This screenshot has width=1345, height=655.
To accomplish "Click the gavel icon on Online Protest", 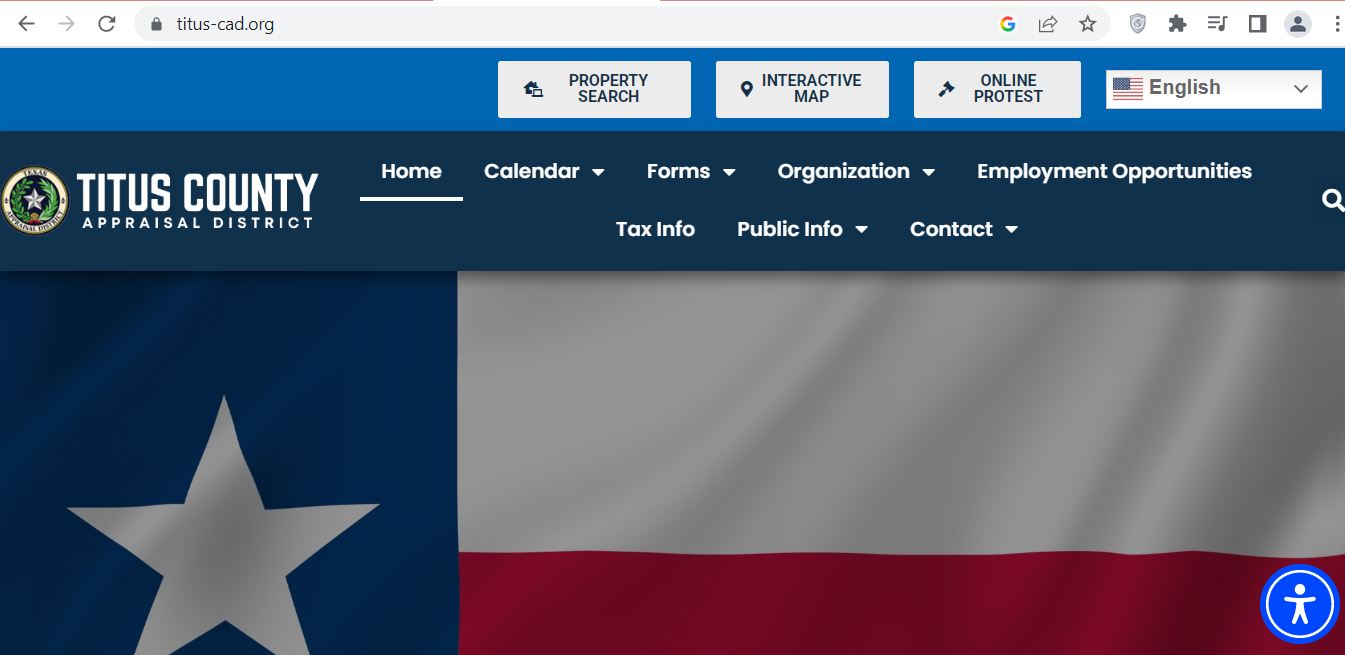I will click(x=946, y=89).
